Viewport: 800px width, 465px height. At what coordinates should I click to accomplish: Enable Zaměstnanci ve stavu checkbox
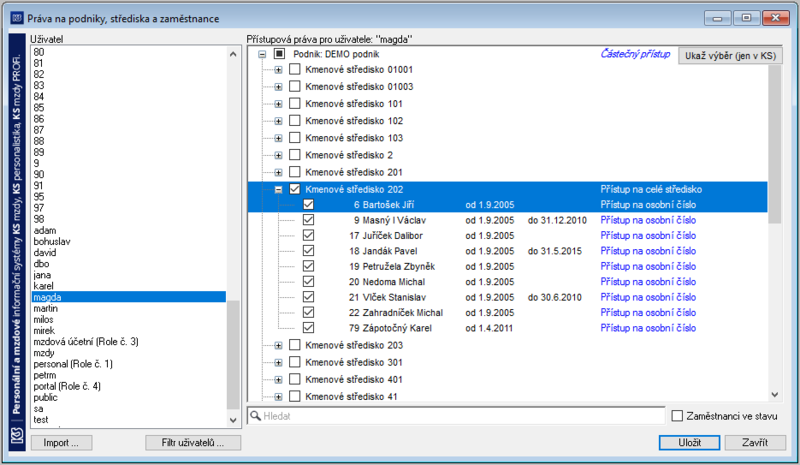tap(677, 416)
